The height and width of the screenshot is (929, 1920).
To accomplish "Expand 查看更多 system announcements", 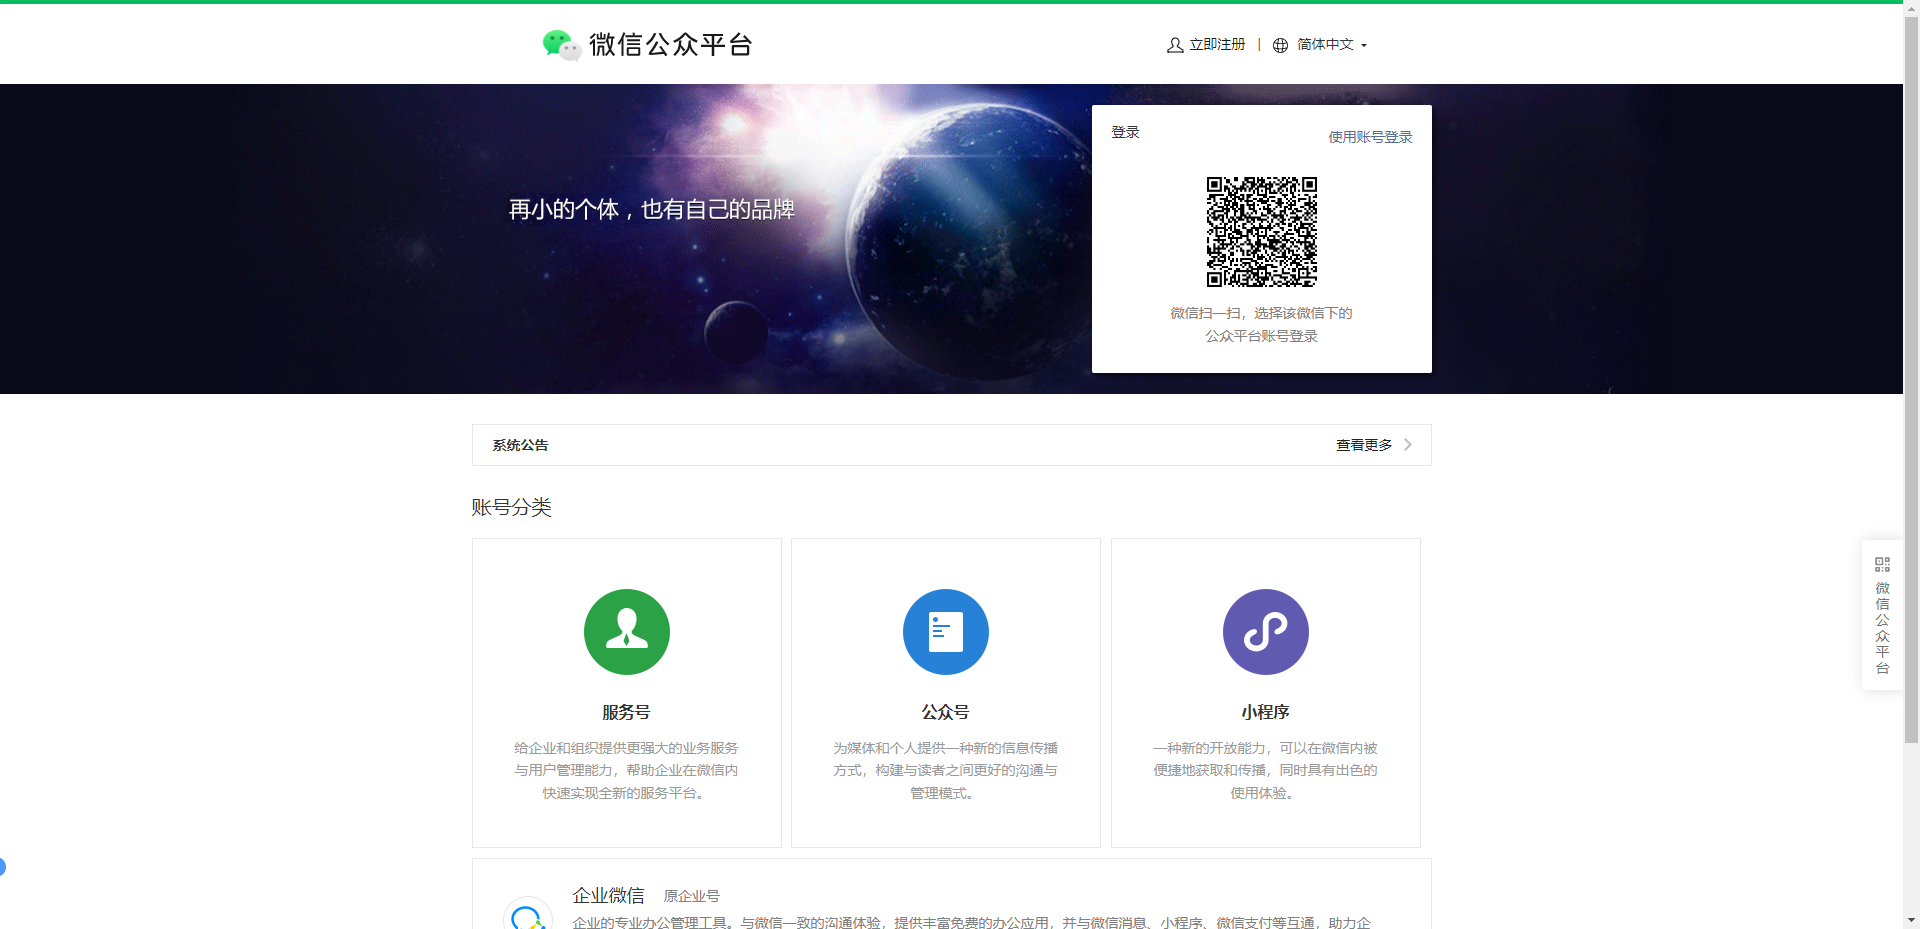I will [1363, 445].
